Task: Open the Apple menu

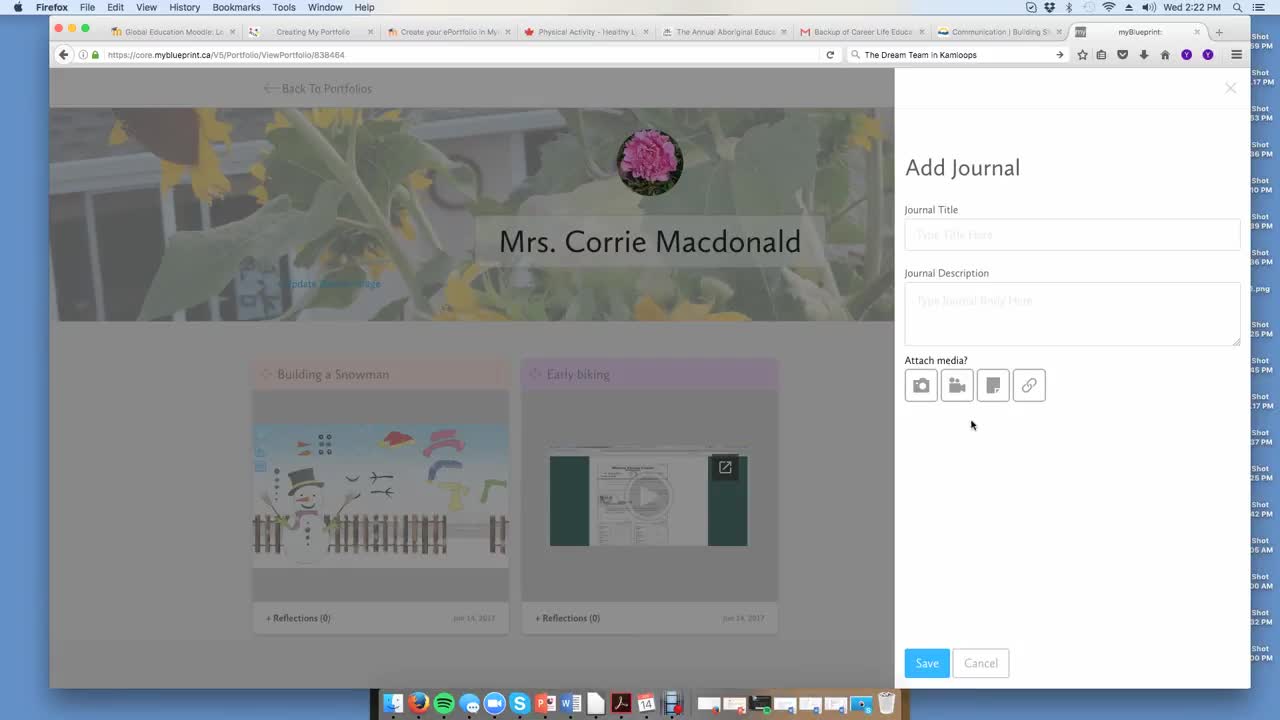Action: pos(18,7)
